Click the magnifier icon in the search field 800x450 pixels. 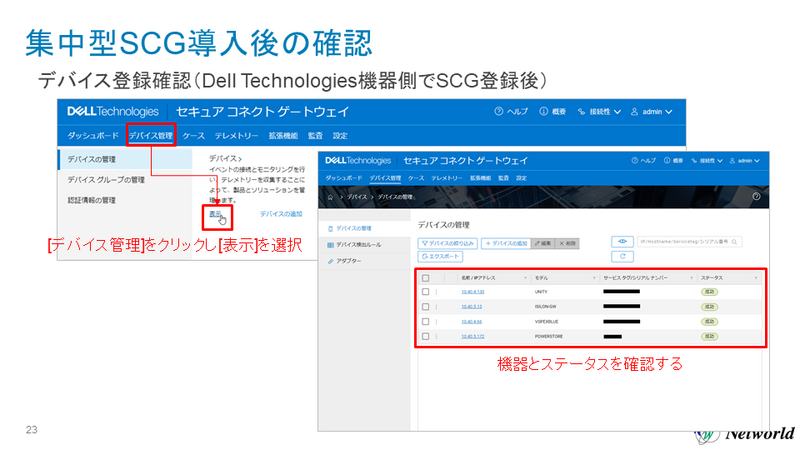point(734,241)
